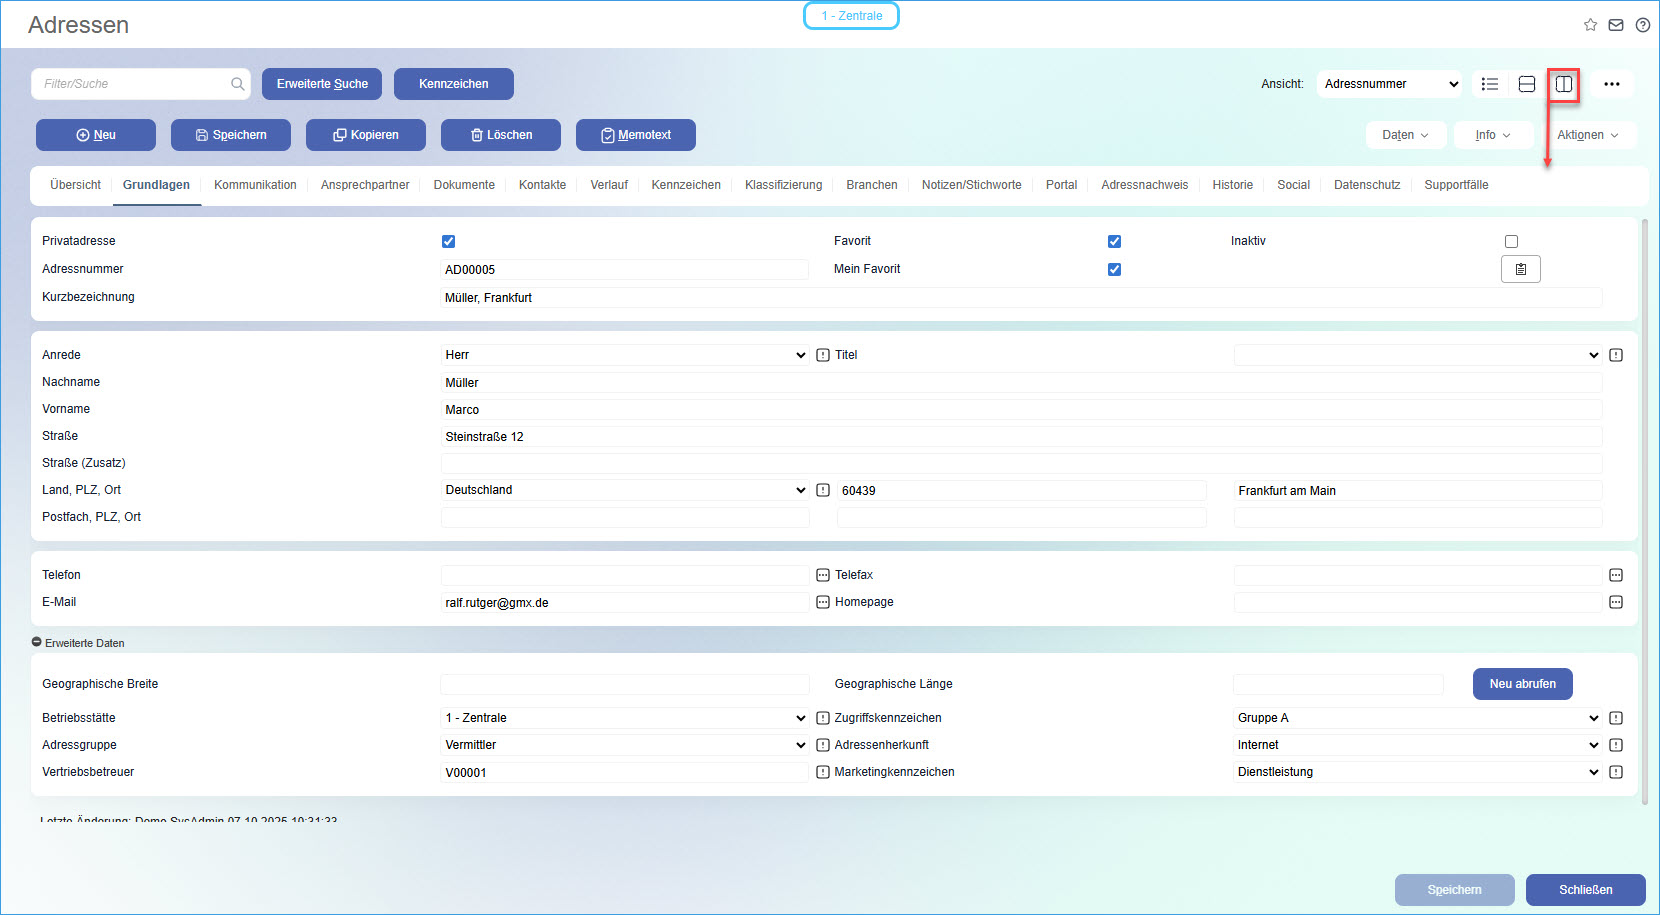
Task: Open the Anrede dropdown
Action: pyautogui.click(x=625, y=355)
